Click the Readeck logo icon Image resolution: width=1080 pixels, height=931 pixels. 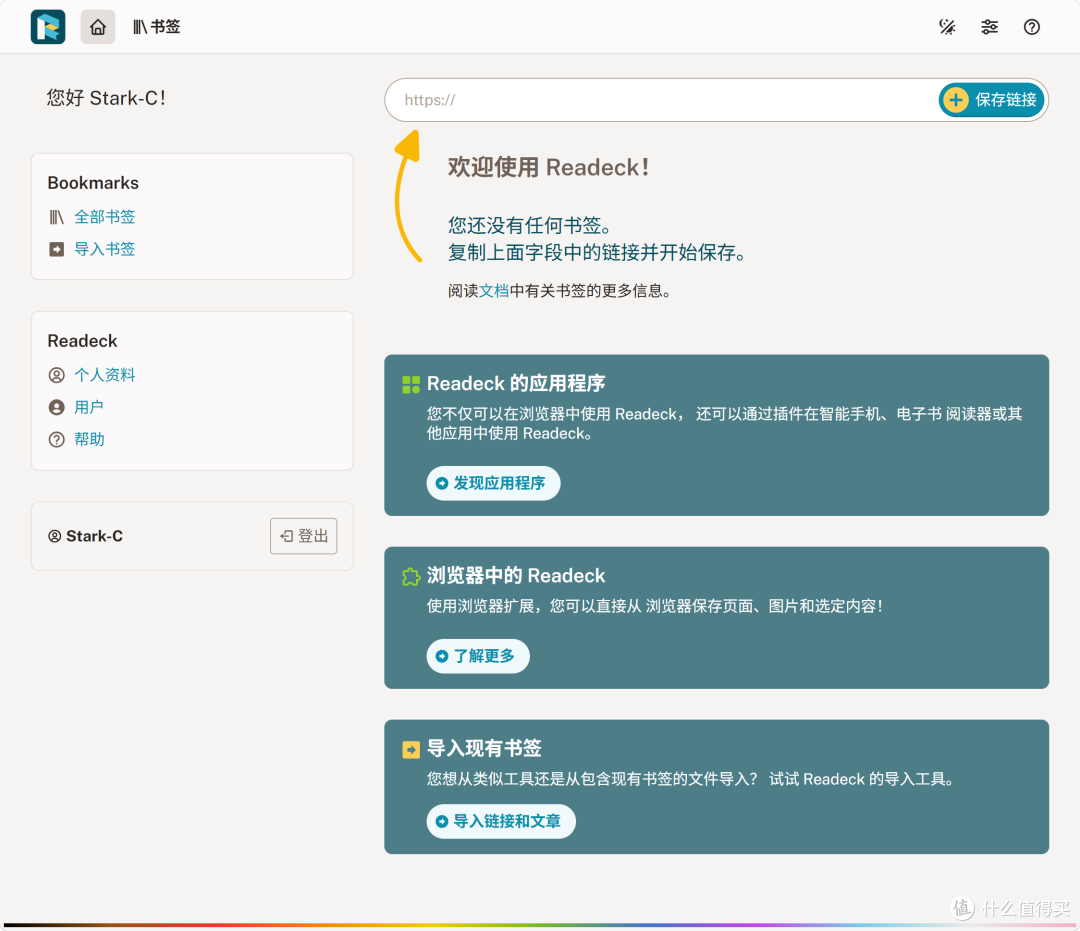(48, 27)
